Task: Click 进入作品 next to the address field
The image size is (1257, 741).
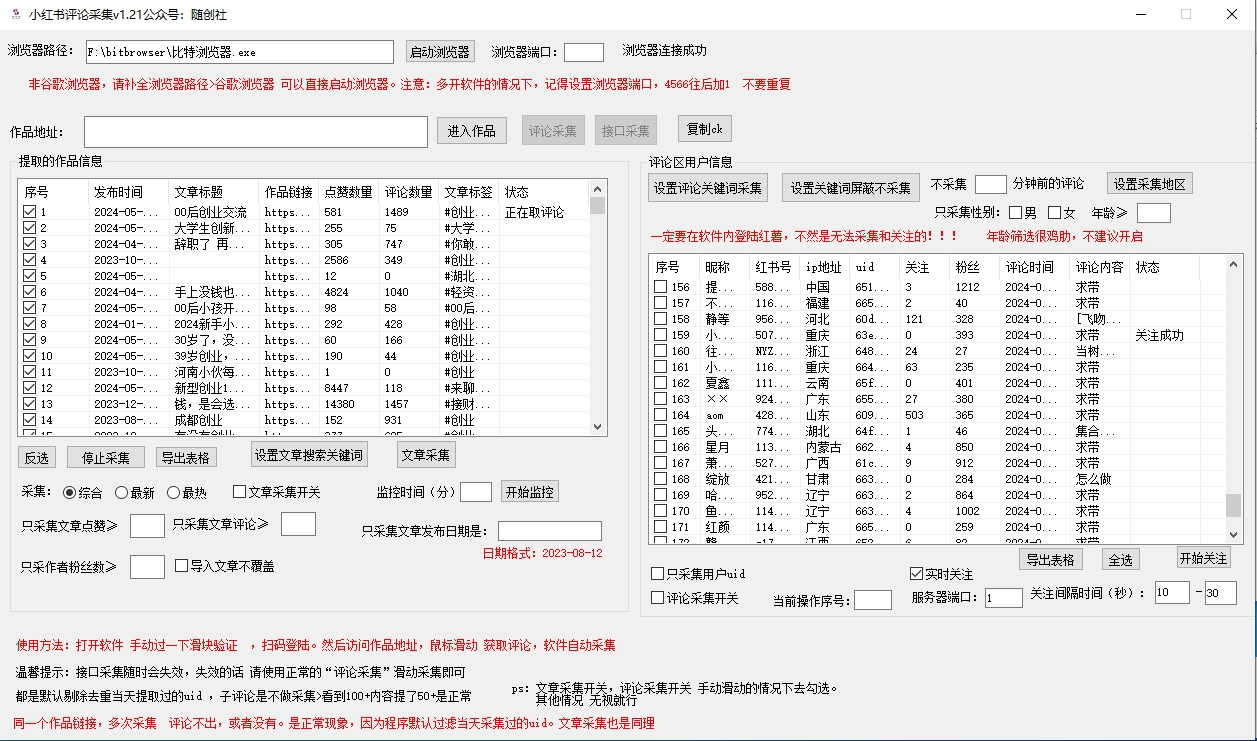Action: pyautogui.click(x=471, y=129)
